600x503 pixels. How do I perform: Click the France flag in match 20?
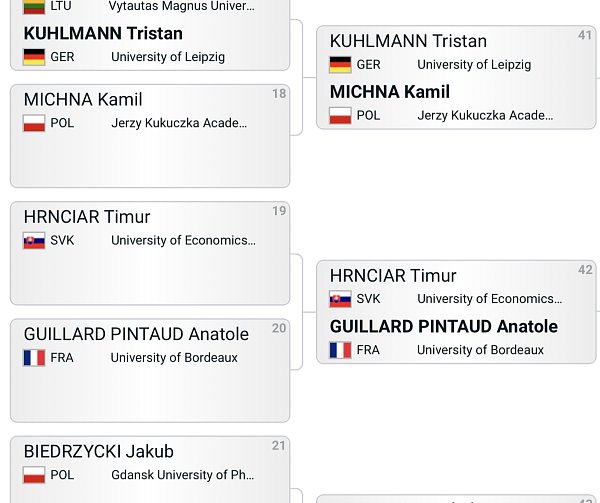point(34,358)
